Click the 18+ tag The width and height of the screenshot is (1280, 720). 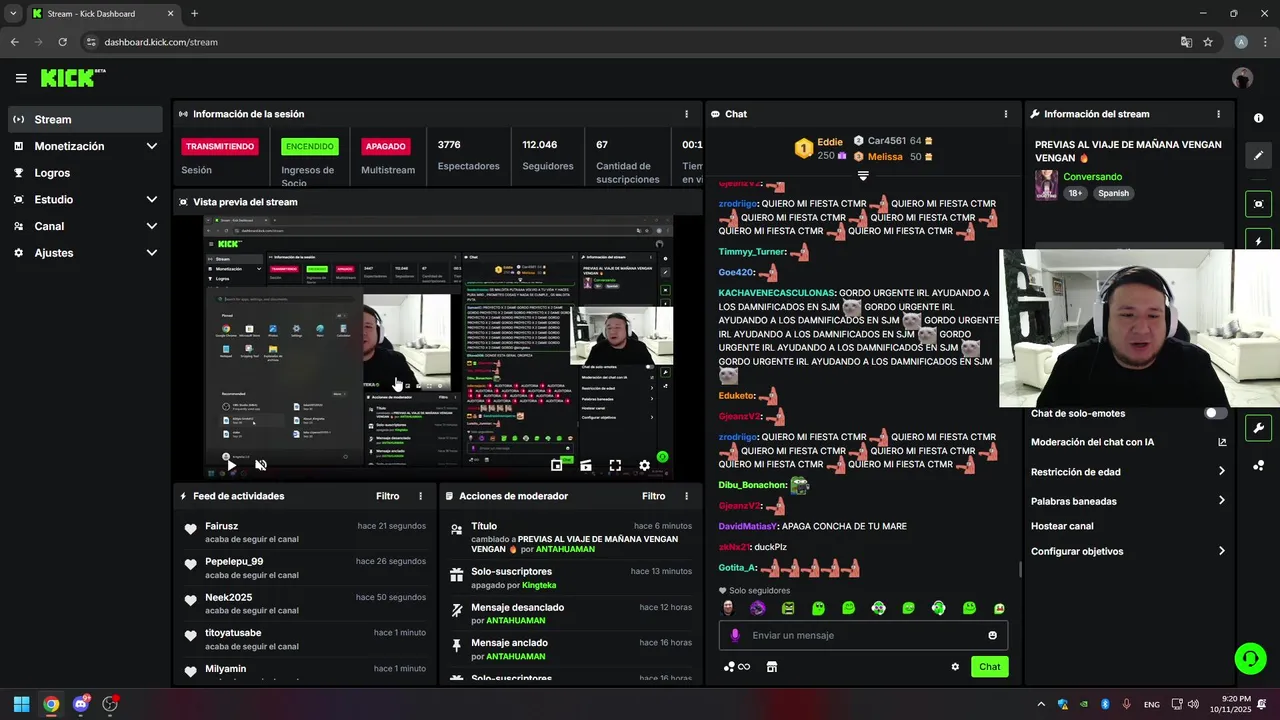(1076, 193)
